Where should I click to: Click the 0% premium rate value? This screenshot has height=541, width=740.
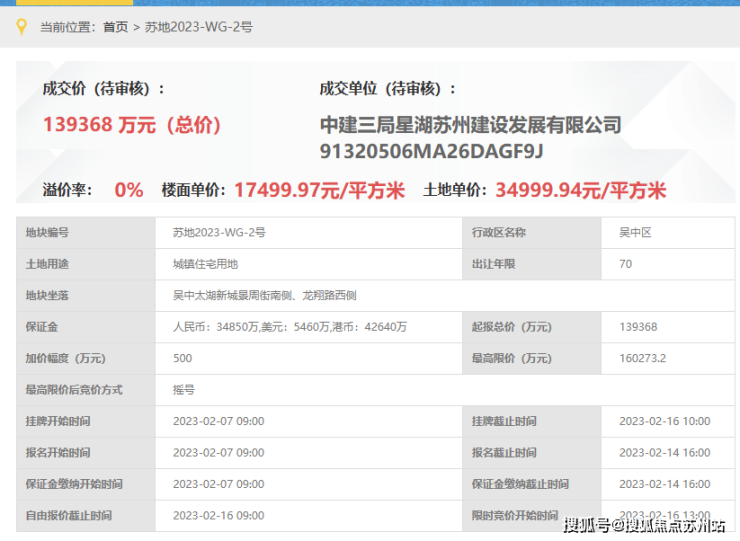click(x=129, y=190)
